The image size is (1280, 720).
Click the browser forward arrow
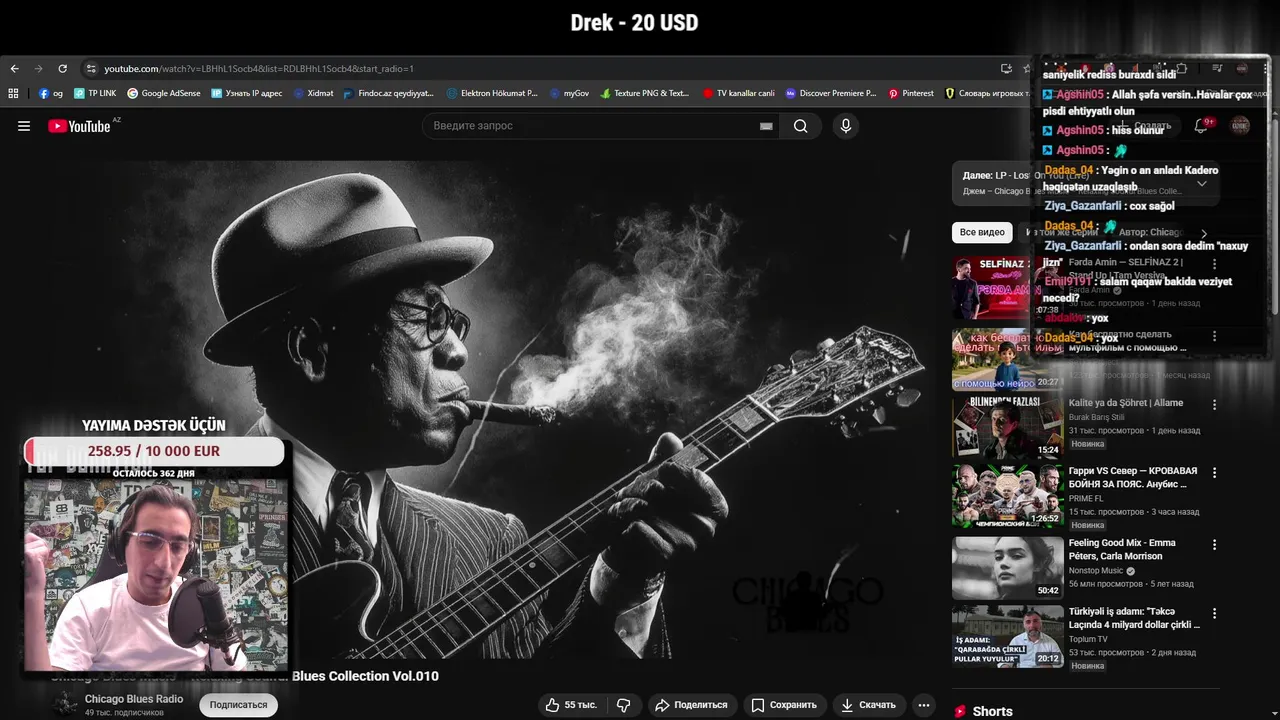point(38,69)
